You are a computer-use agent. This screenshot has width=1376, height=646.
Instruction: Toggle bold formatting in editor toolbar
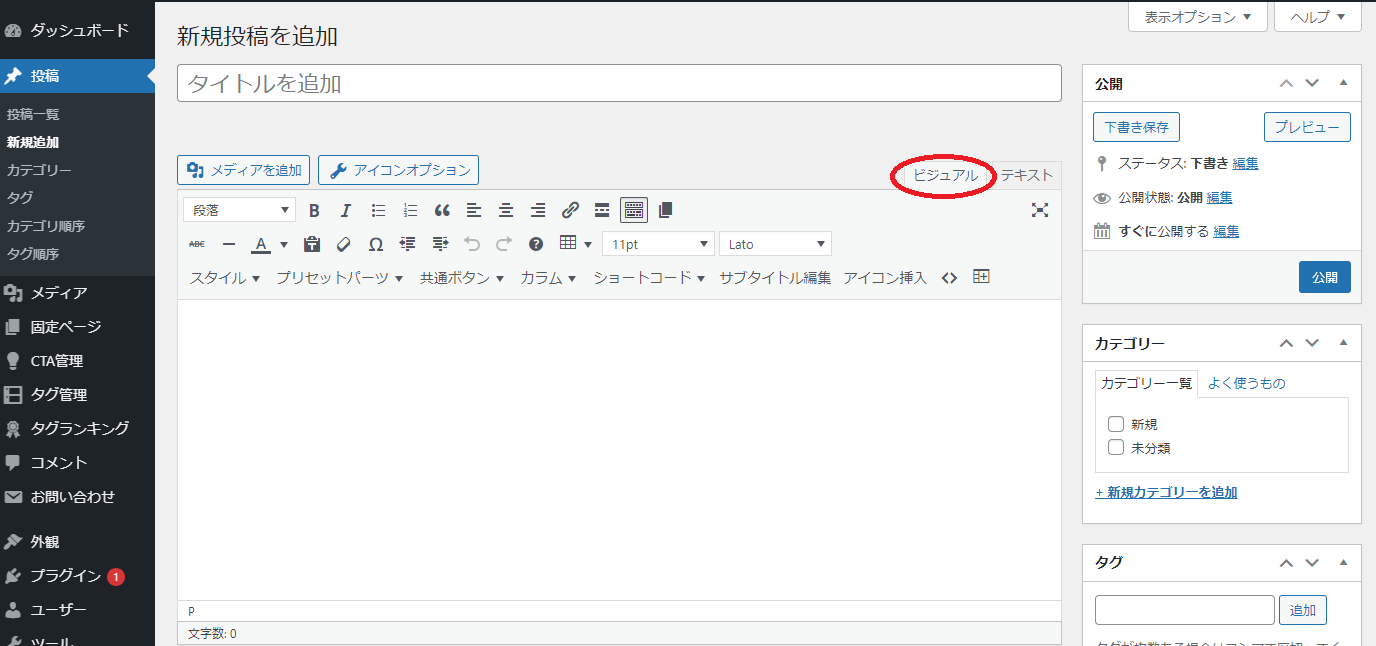(x=314, y=210)
